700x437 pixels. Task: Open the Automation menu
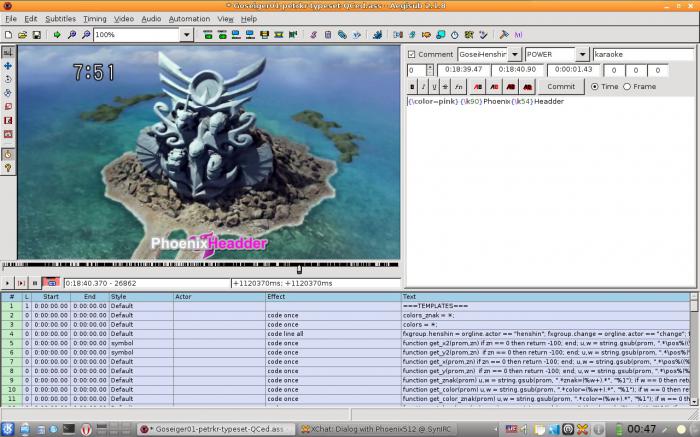189,19
